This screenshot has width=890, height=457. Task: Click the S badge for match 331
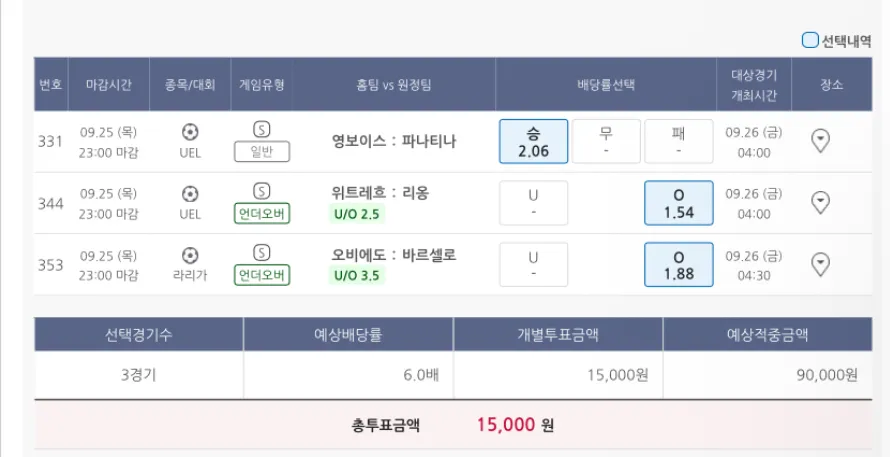pyautogui.click(x=262, y=129)
